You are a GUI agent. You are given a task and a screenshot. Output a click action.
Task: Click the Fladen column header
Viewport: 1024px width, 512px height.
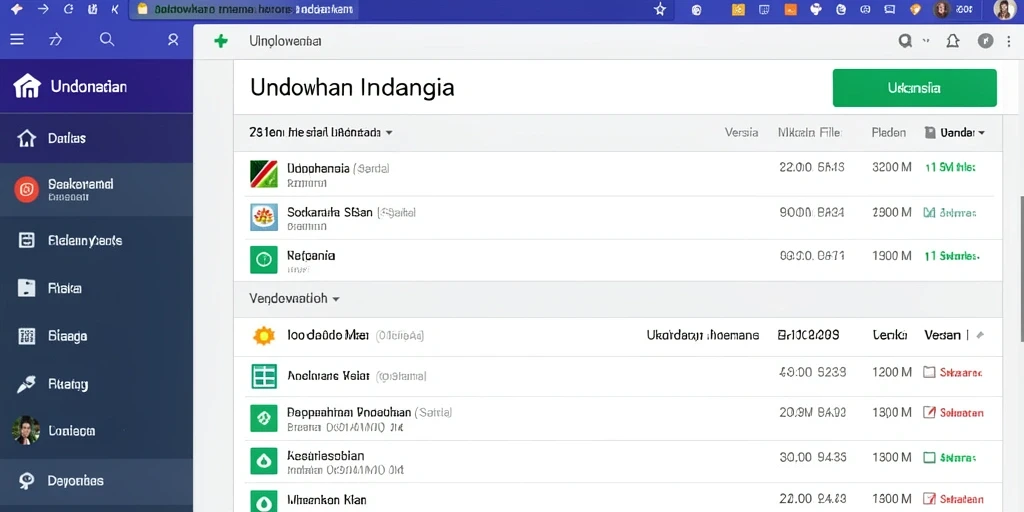tap(889, 133)
